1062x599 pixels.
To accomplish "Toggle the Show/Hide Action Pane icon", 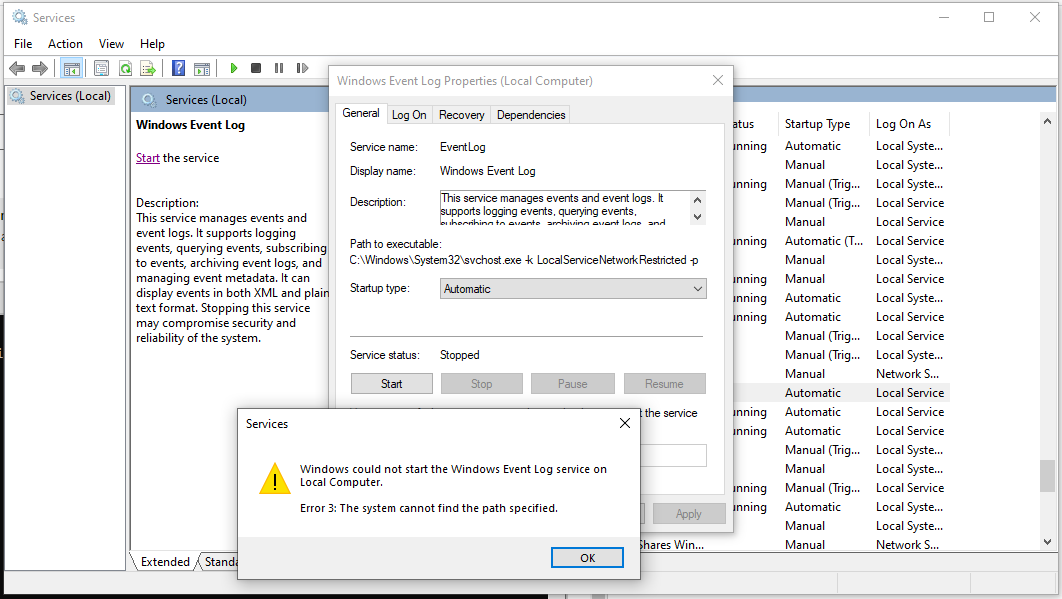I will point(202,68).
